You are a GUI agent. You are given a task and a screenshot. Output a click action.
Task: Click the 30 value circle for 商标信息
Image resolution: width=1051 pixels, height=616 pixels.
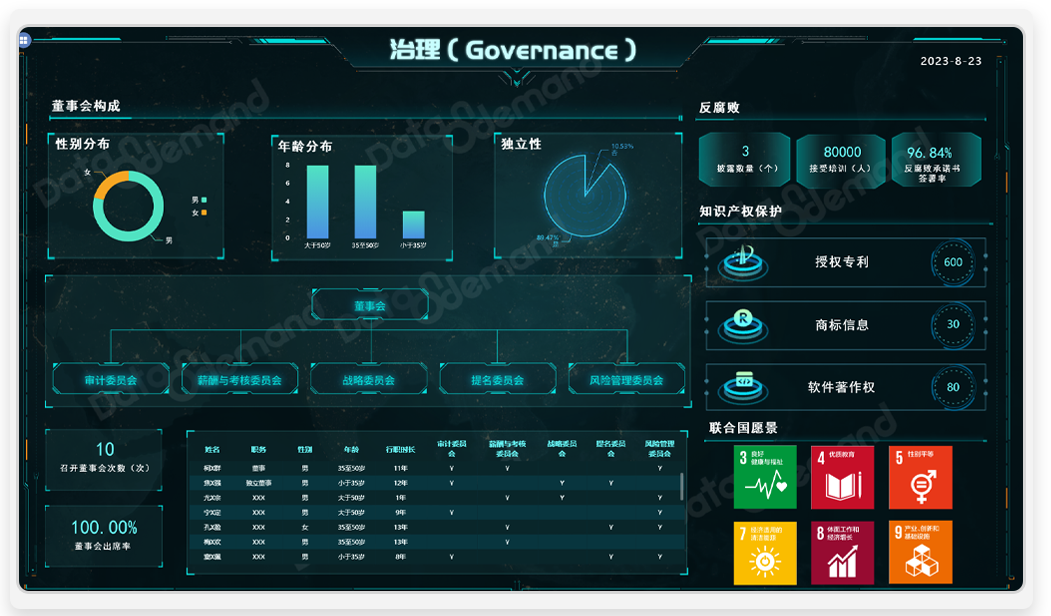click(953, 324)
